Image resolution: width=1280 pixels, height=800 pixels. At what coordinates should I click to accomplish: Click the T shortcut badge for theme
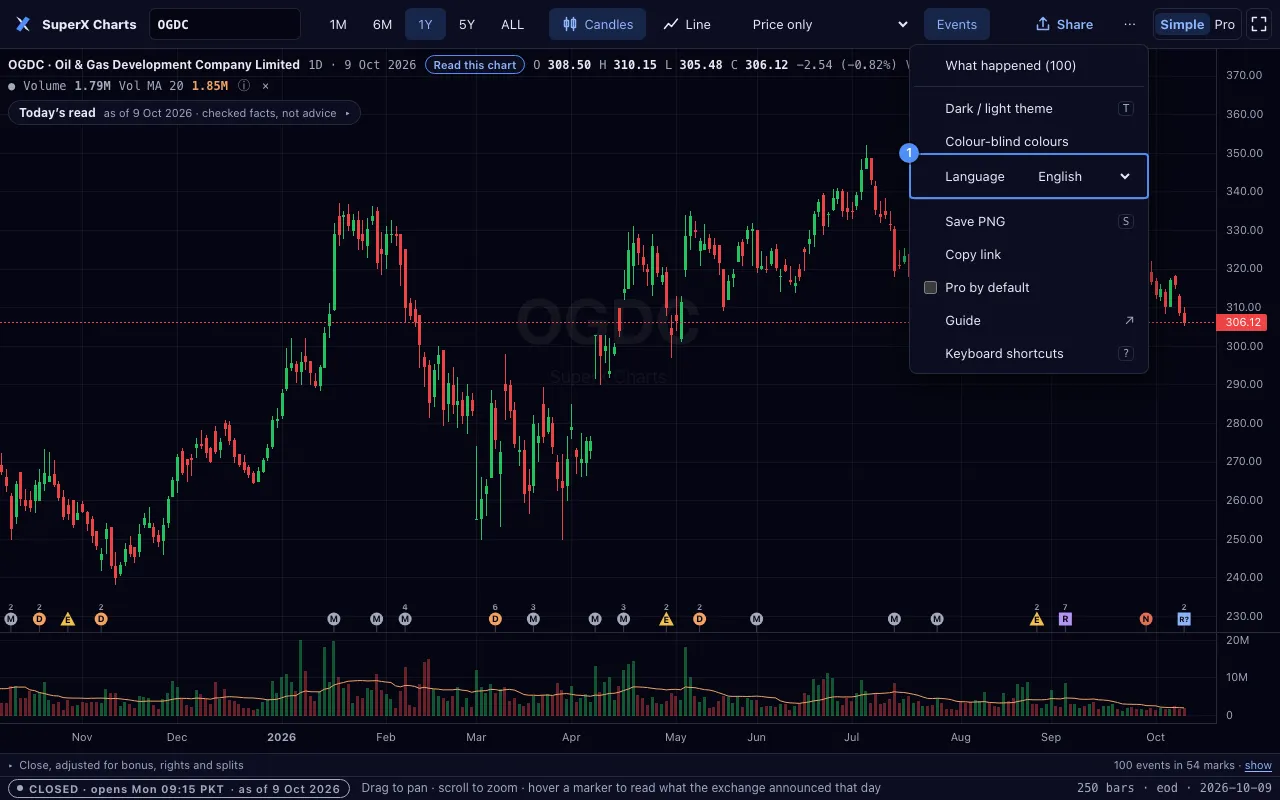click(1126, 108)
